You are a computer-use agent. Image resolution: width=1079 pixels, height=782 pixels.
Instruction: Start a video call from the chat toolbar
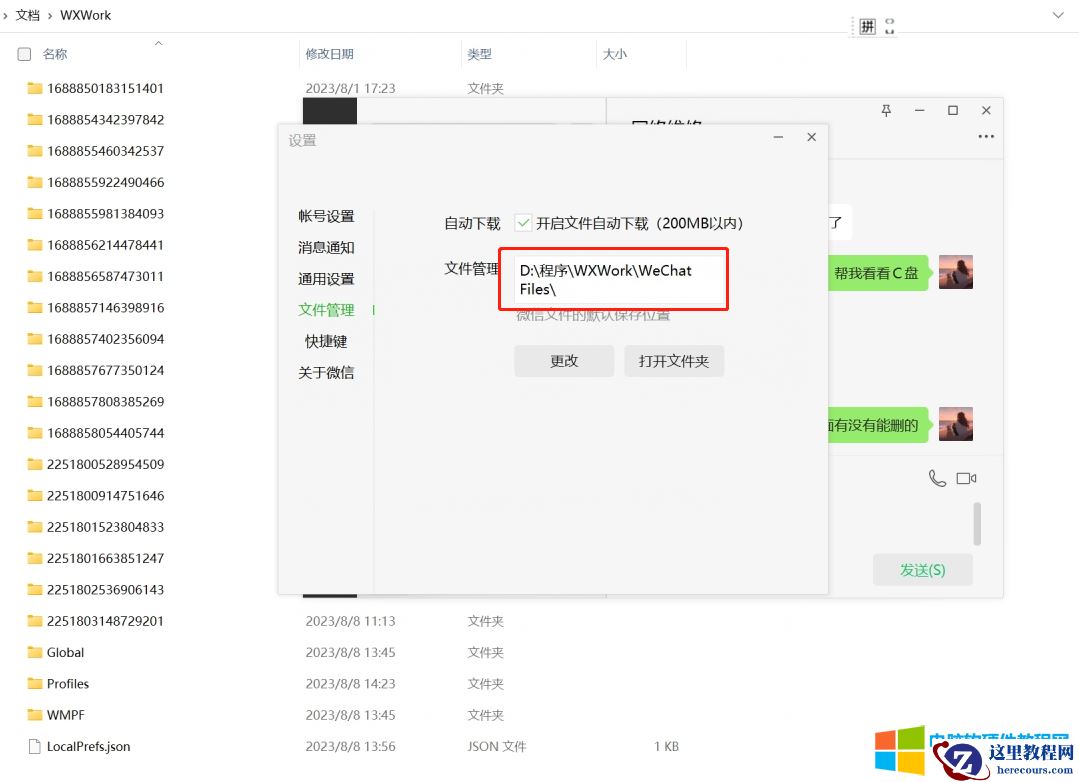(966, 478)
